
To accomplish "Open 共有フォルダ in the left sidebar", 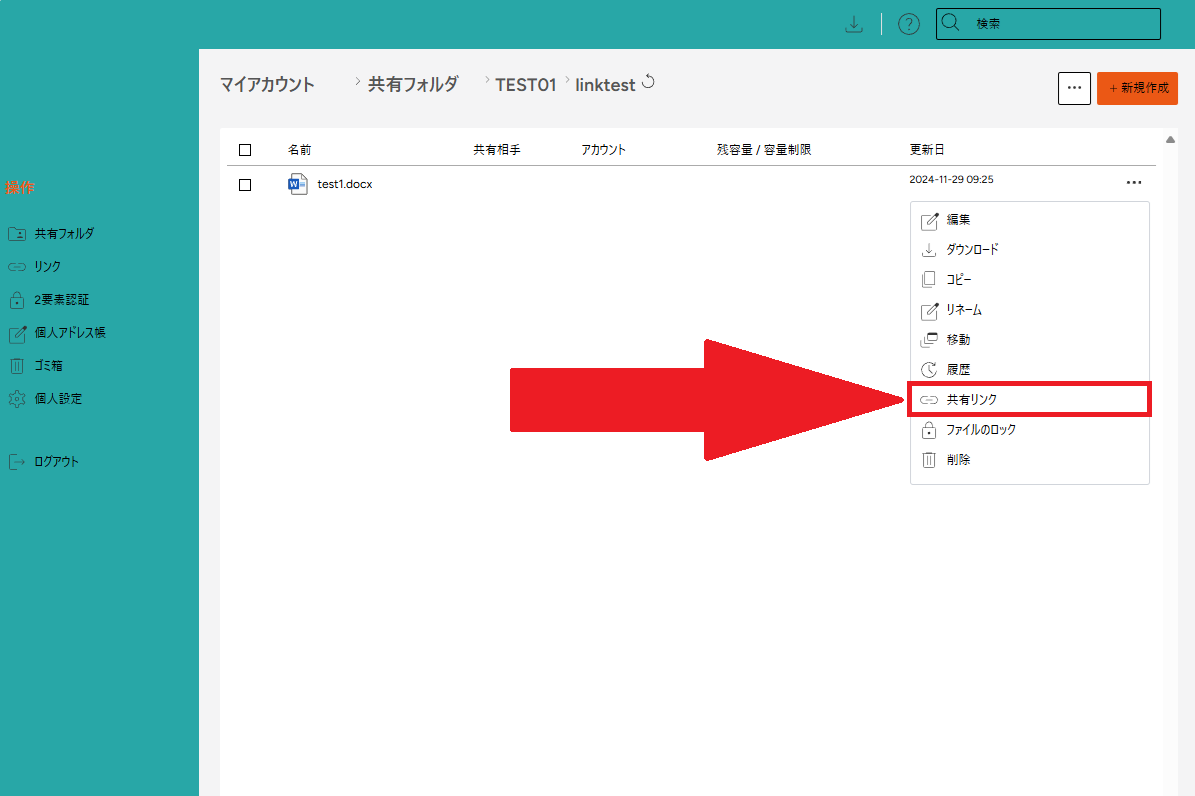I will pyautogui.click(x=63, y=234).
